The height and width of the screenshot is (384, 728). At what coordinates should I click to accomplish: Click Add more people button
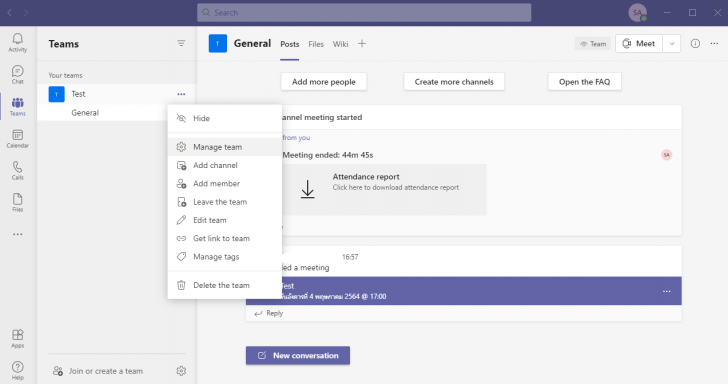click(324, 82)
